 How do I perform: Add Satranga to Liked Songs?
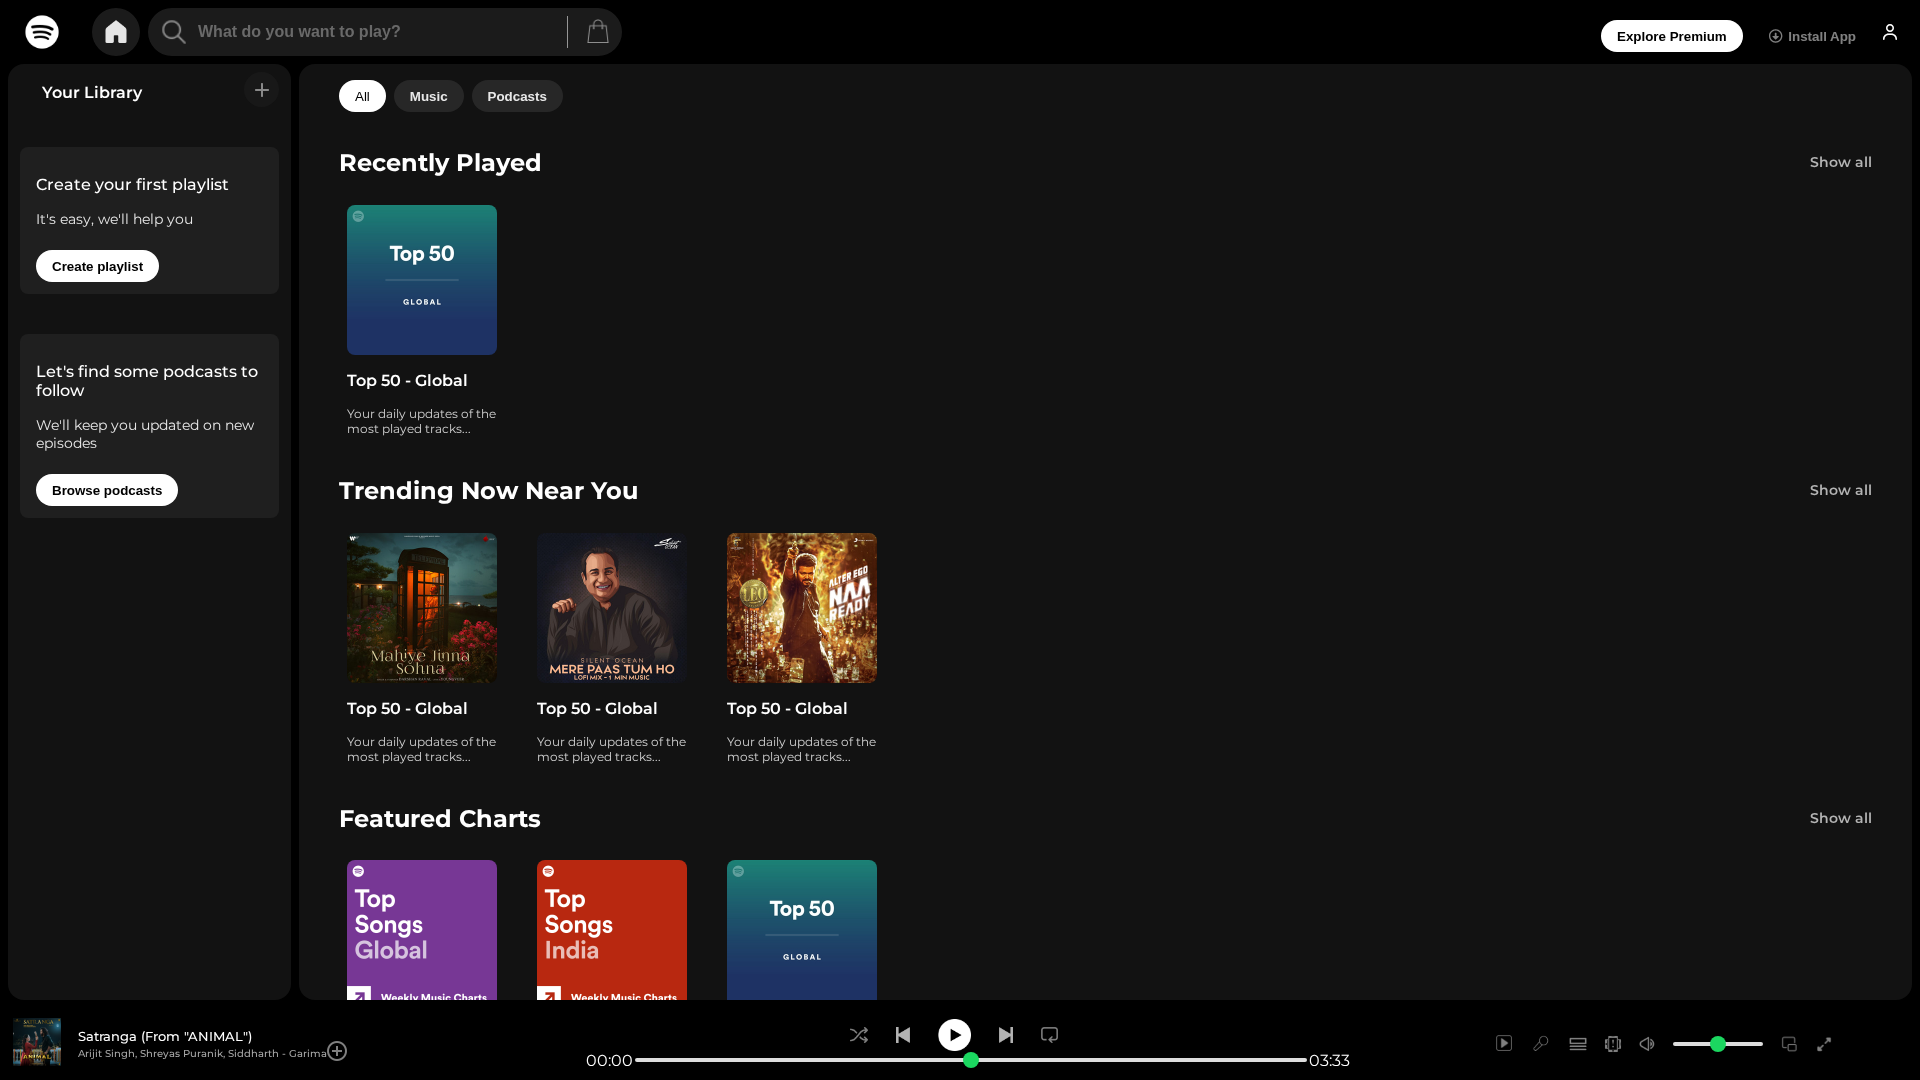[337, 1051]
